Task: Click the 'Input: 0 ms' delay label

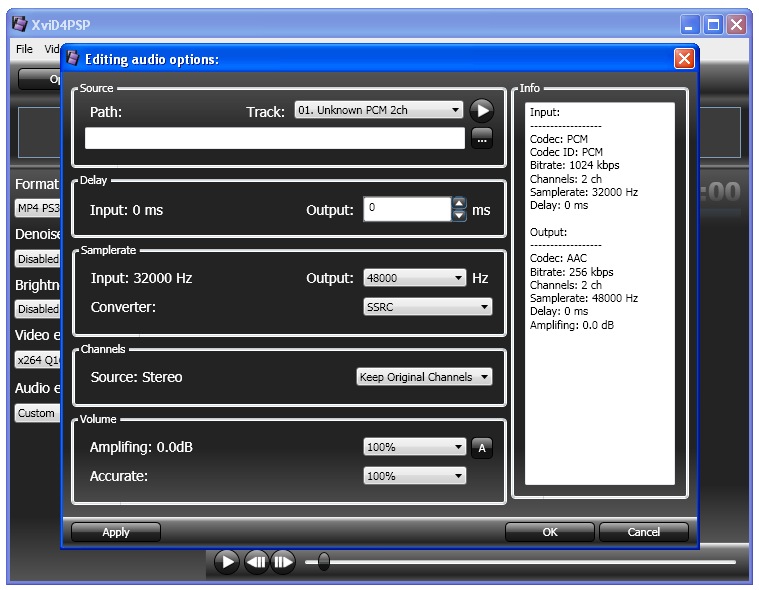Action: (126, 210)
